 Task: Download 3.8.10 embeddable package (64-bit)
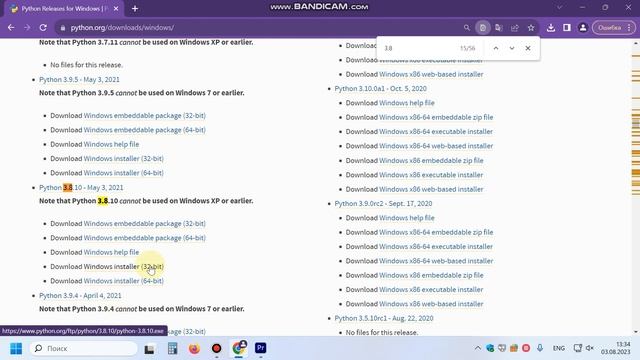pyautogui.click(x=144, y=238)
